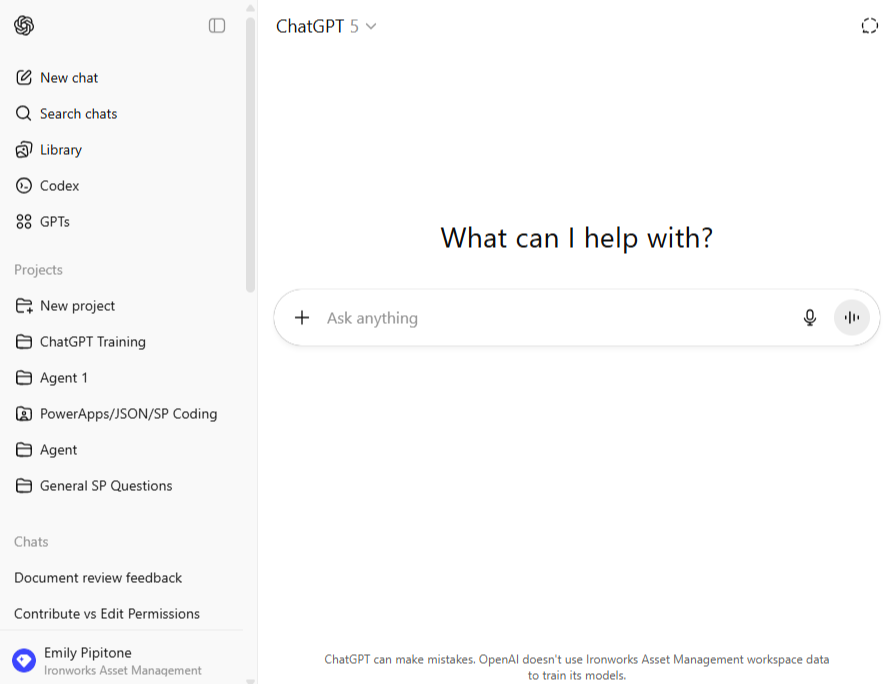Click the microphone dictate icon
The image size is (894, 685).
tap(810, 318)
